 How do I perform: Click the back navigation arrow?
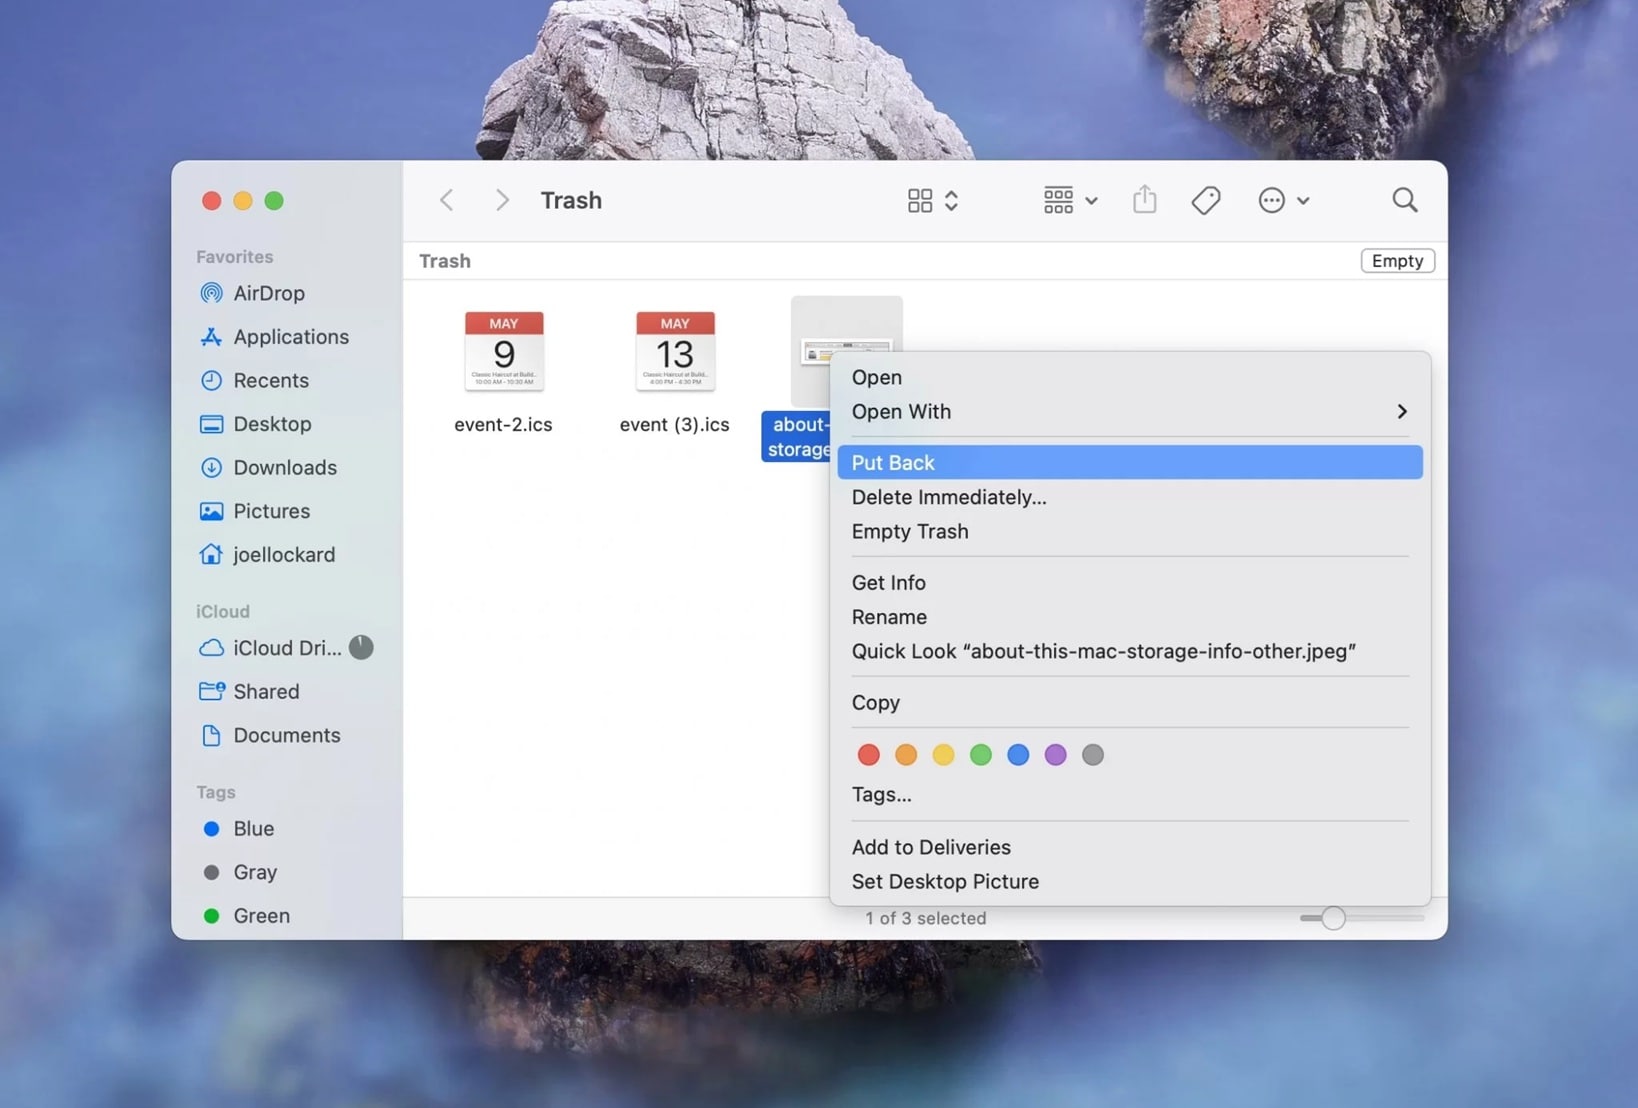447,200
